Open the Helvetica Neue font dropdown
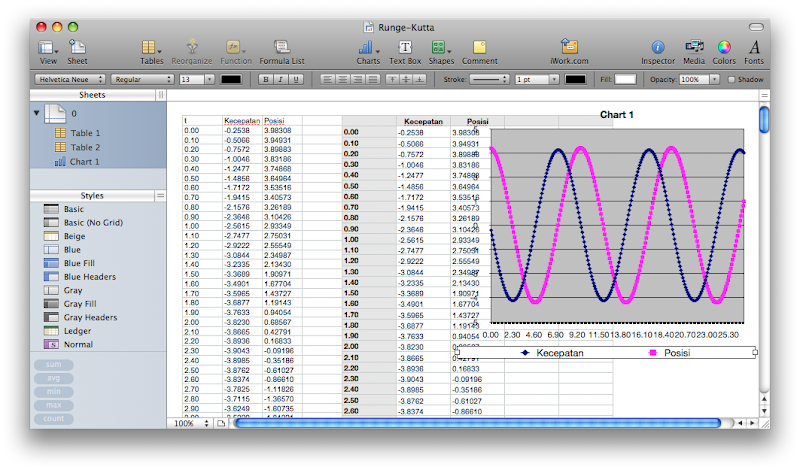 (x=69, y=79)
